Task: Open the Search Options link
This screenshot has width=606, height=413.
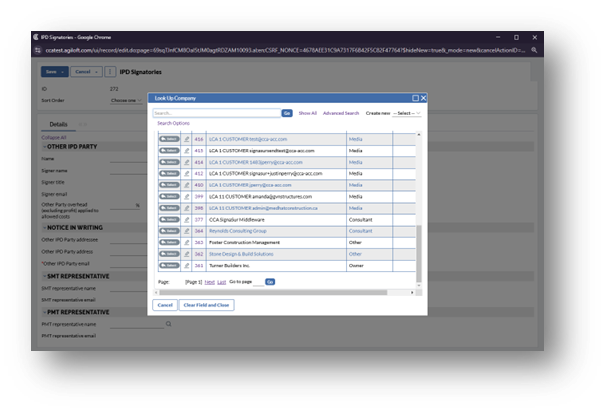Action: click(x=173, y=123)
